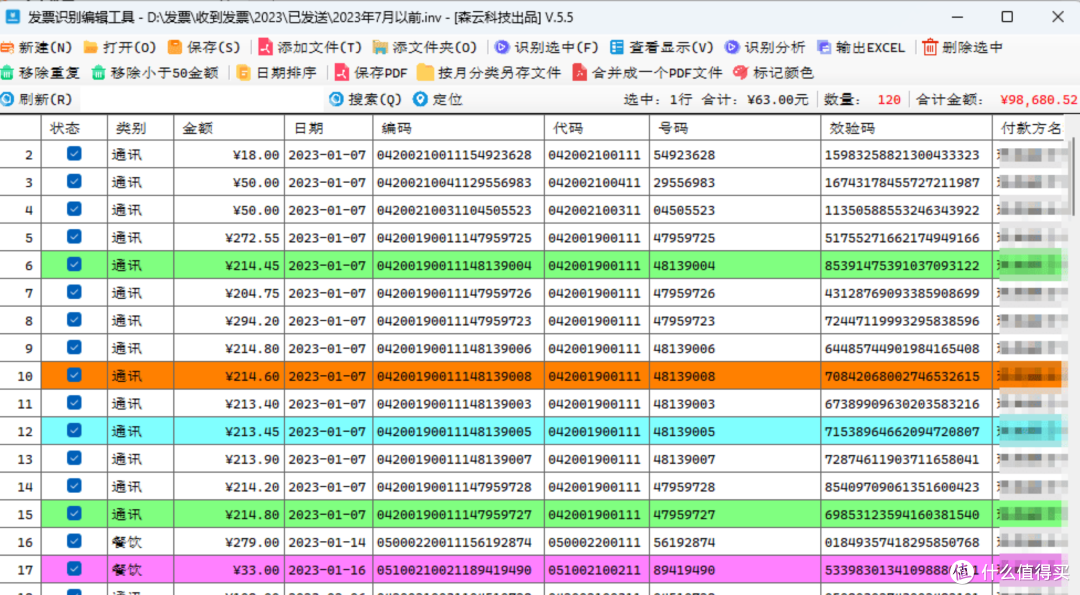Sort by the 金额 column header
This screenshot has height=595, width=1080.
coord(229,128)
